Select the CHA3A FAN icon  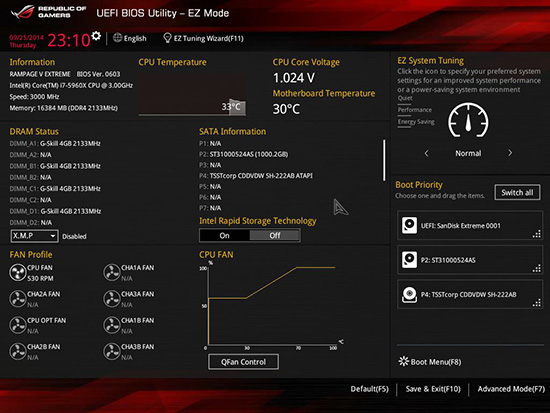(112, 299)
